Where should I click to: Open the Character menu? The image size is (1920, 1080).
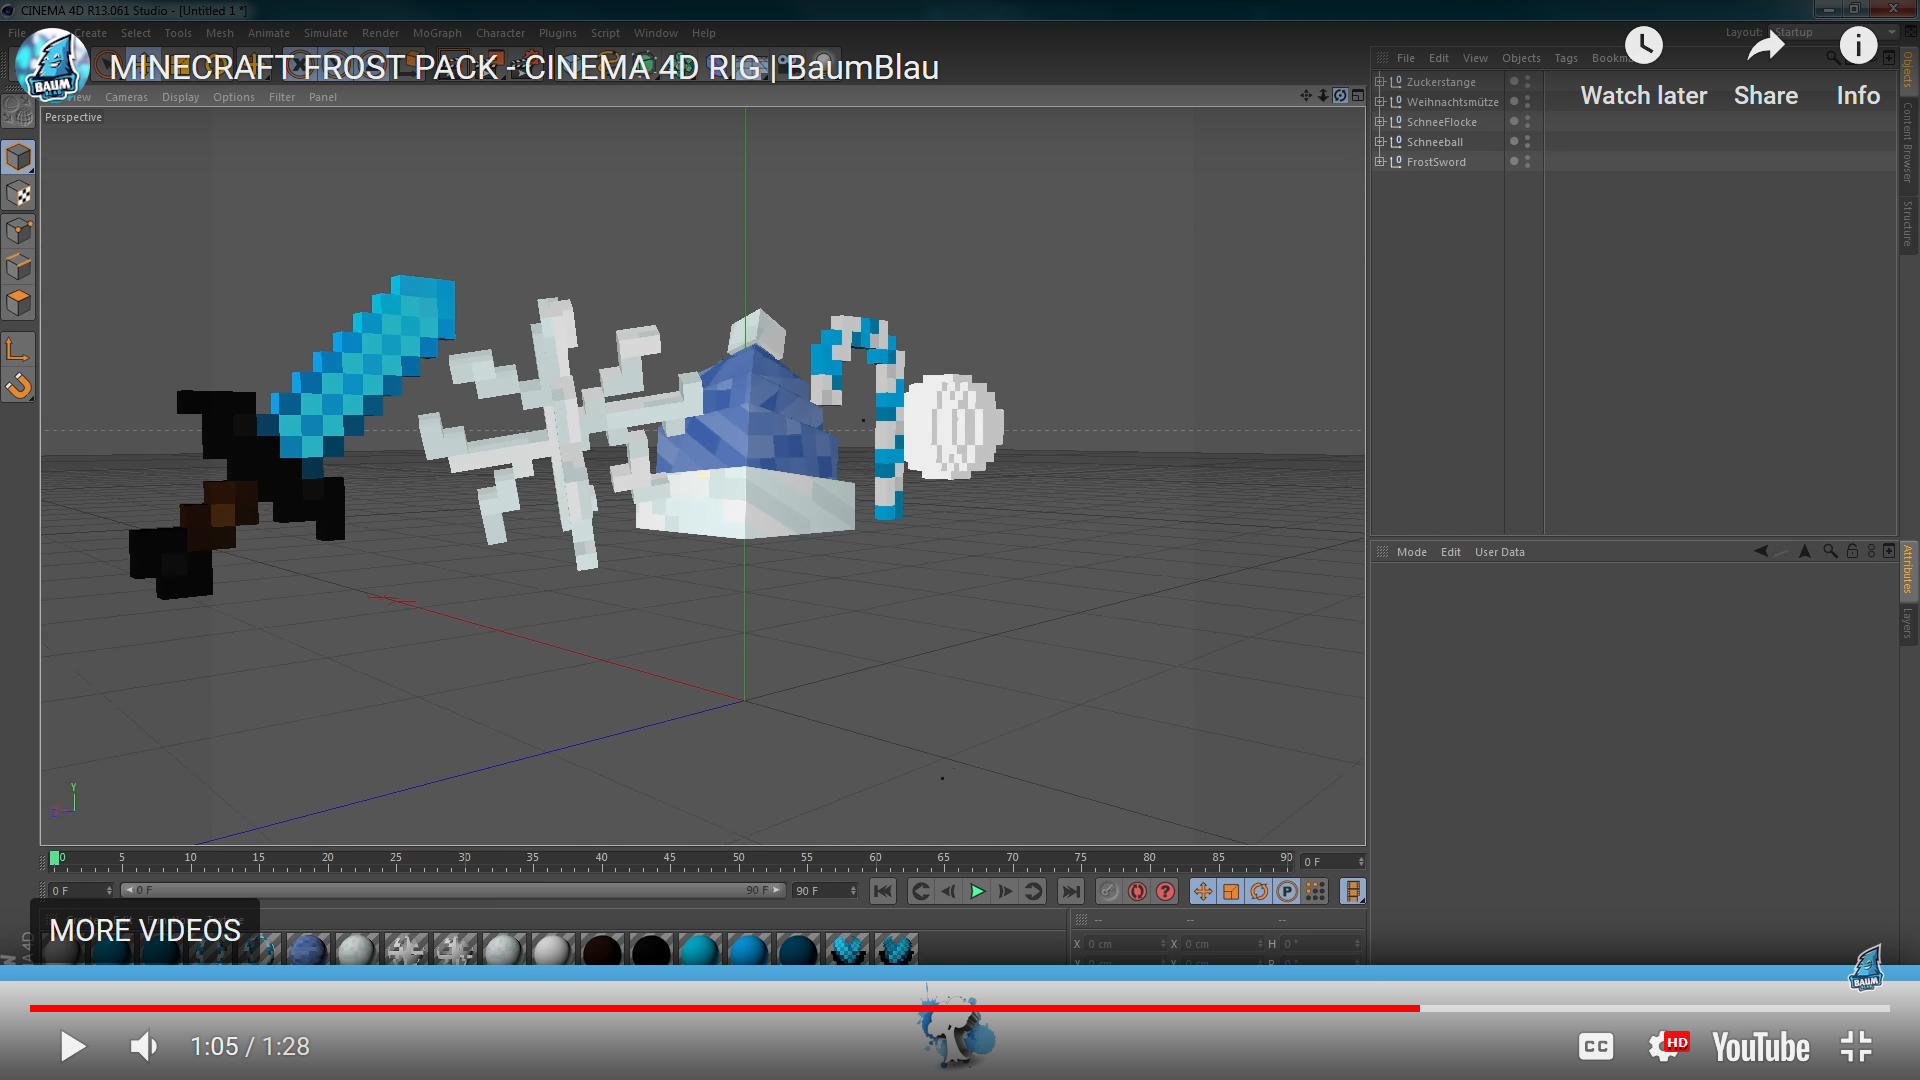click(500, 33)
